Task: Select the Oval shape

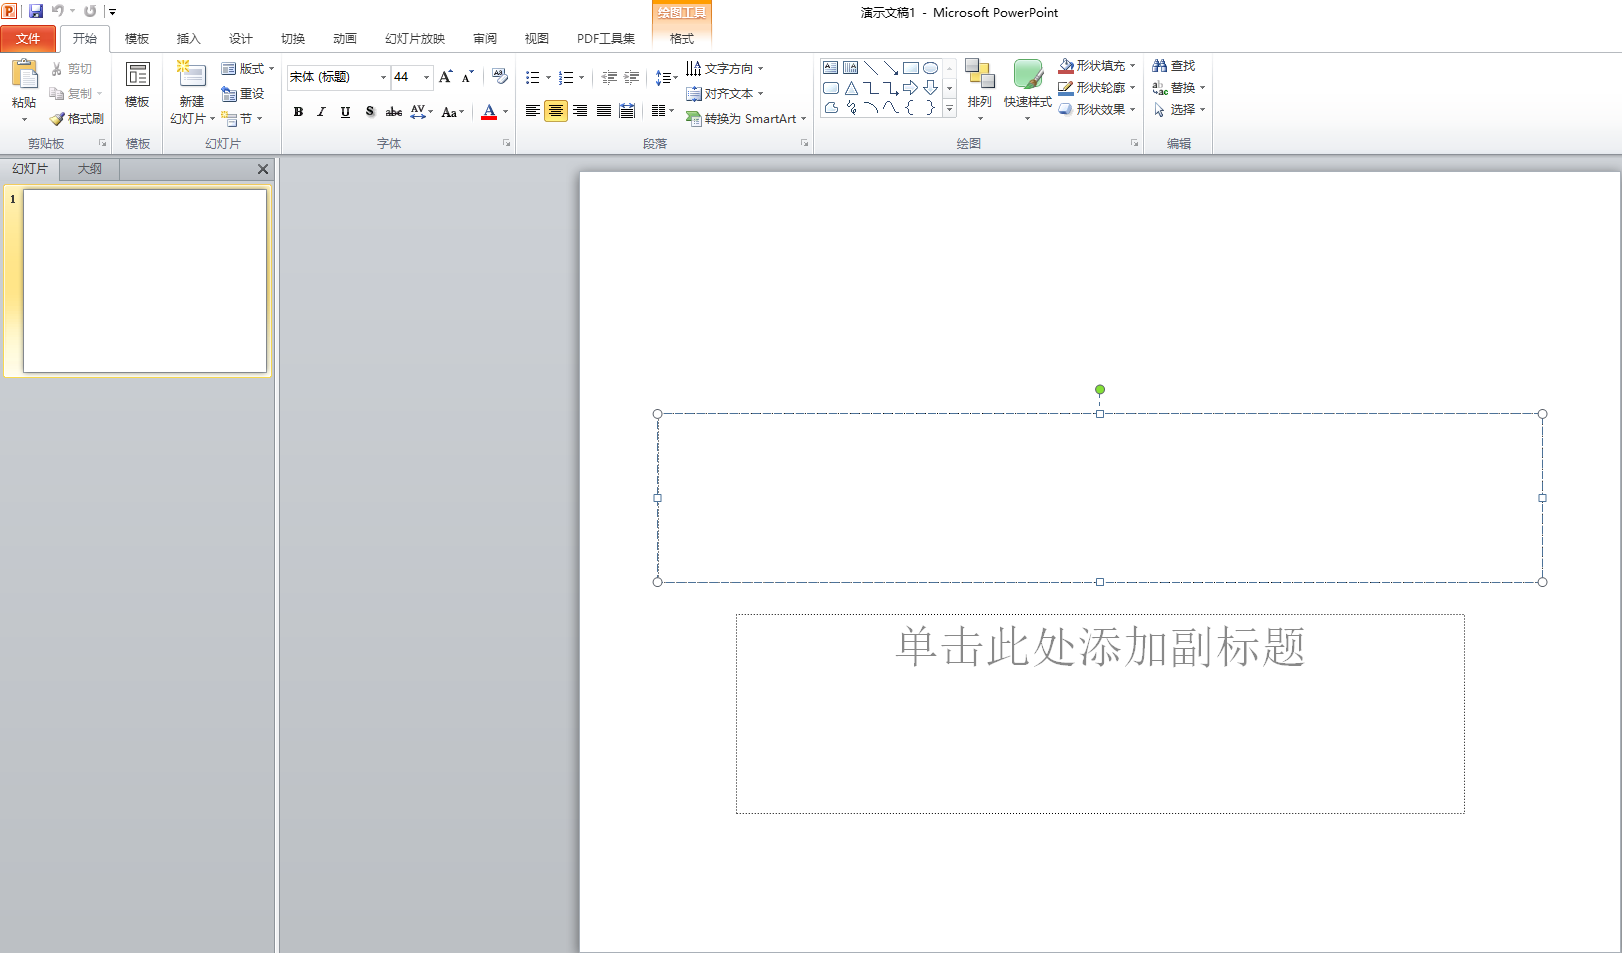Action: pos(931,68)
